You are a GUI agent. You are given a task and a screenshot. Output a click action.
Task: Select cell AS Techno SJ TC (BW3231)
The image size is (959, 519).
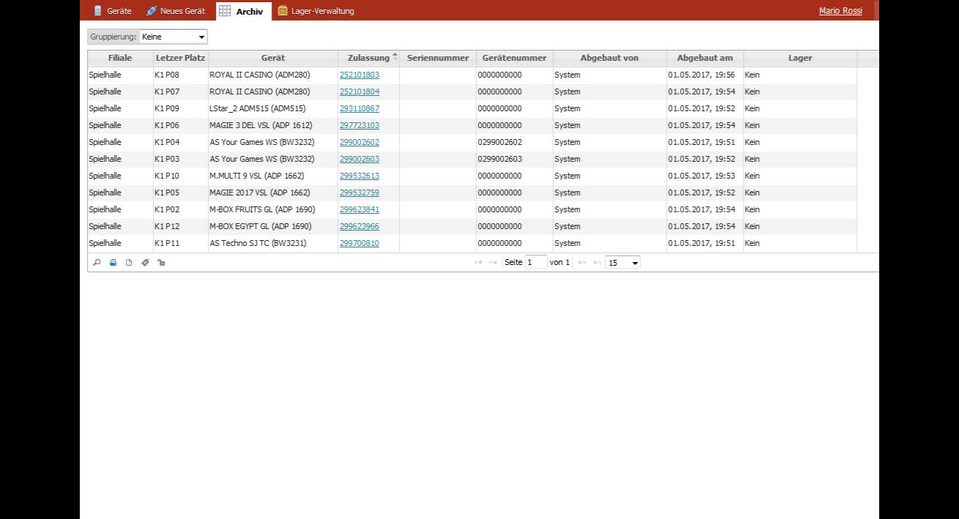[273, 243]
